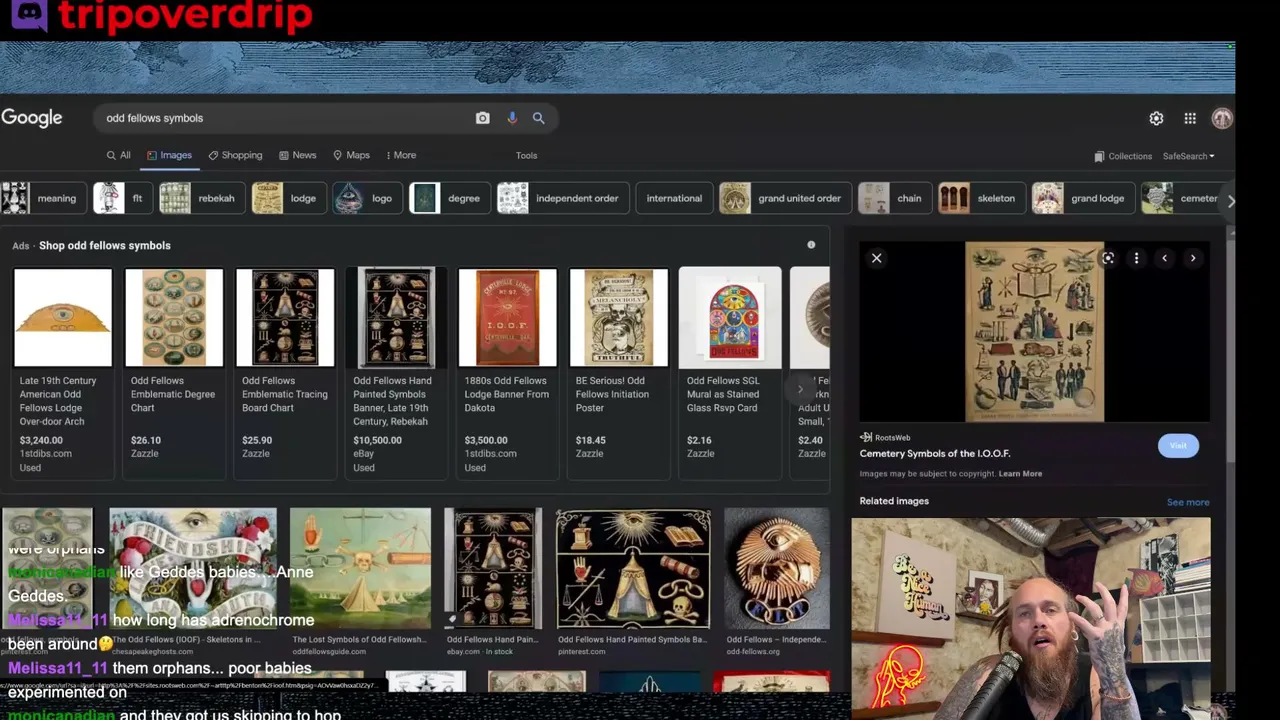Switch to the All results tab
Image resolution: width=1280 pixels, height=720 pixels.
[x=118, y=155]
